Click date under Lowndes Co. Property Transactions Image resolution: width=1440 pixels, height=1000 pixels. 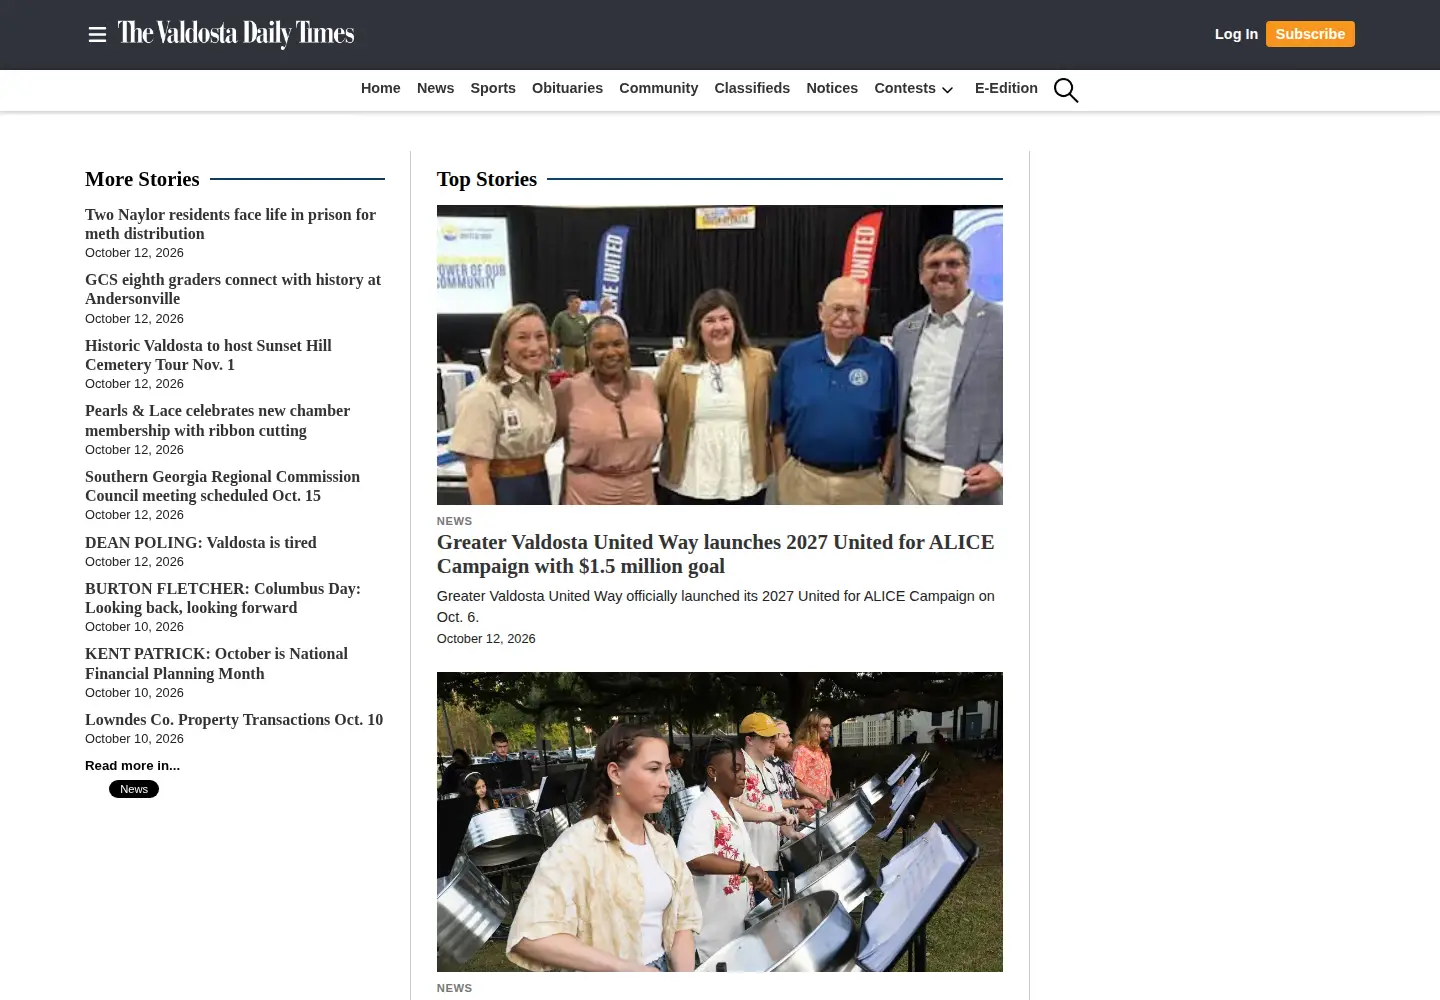(x=134, y=738)
